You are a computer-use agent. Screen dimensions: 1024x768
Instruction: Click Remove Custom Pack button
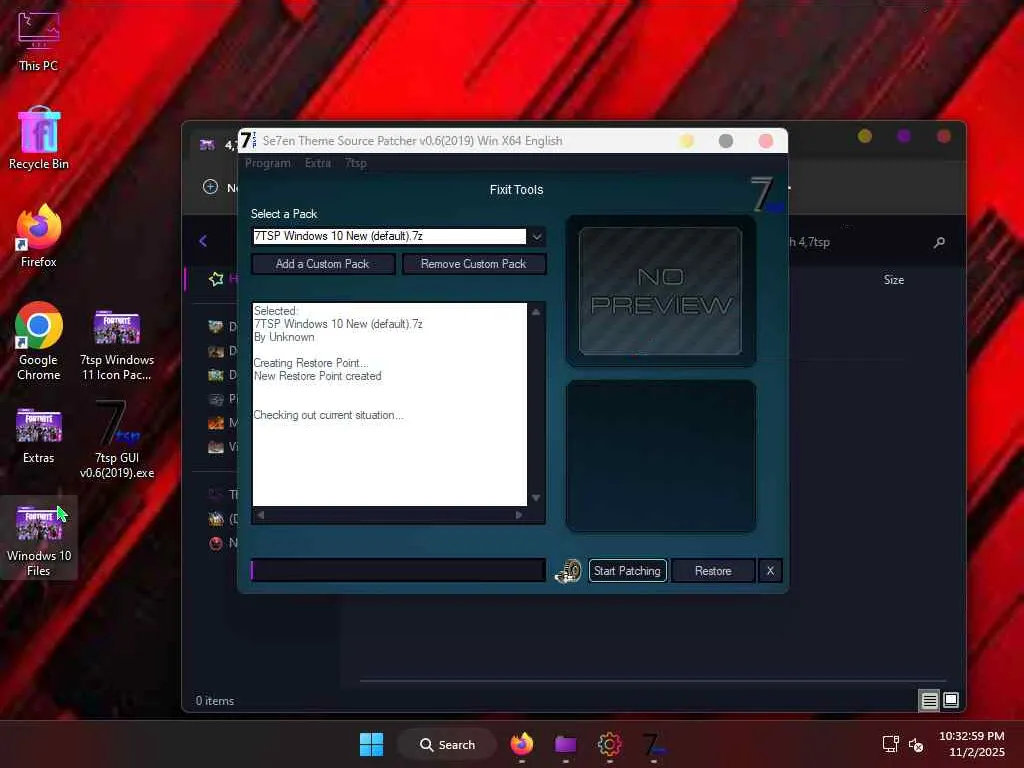click(473, 264)
